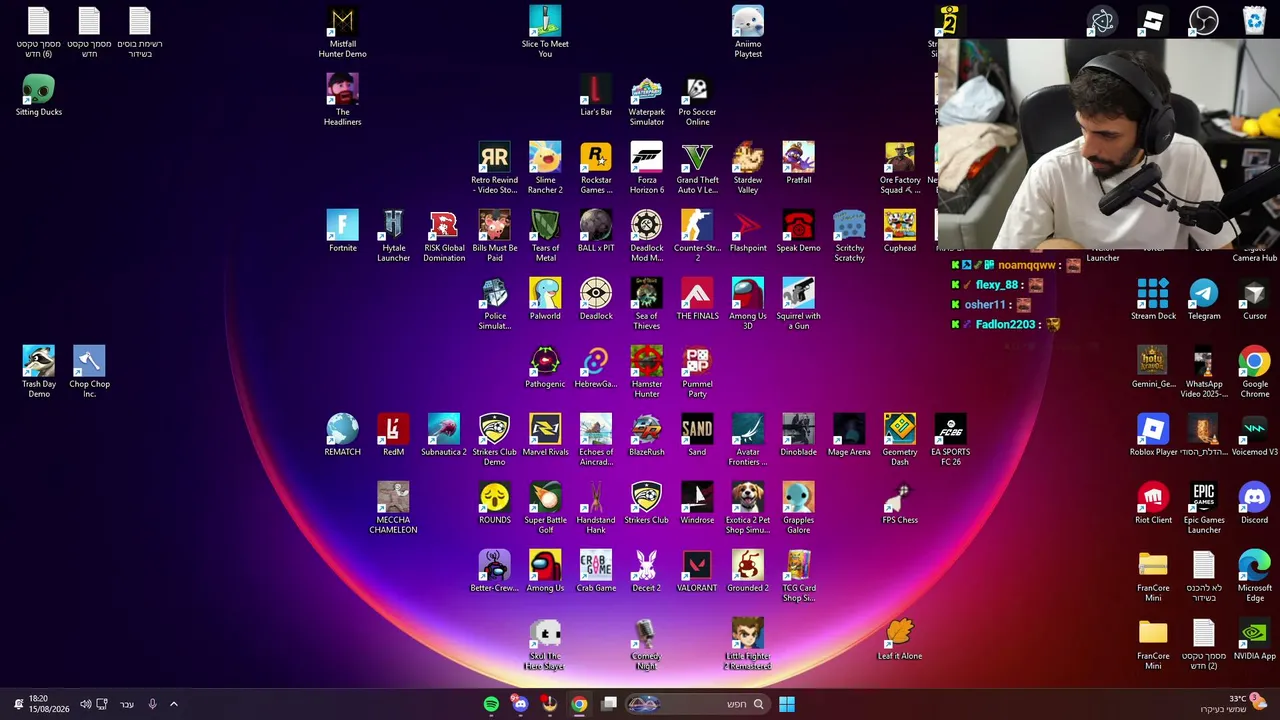The width and height of the screenshot is (1280, 720).
Task: Select Among Us 3D icon
Action: [748, 304]
